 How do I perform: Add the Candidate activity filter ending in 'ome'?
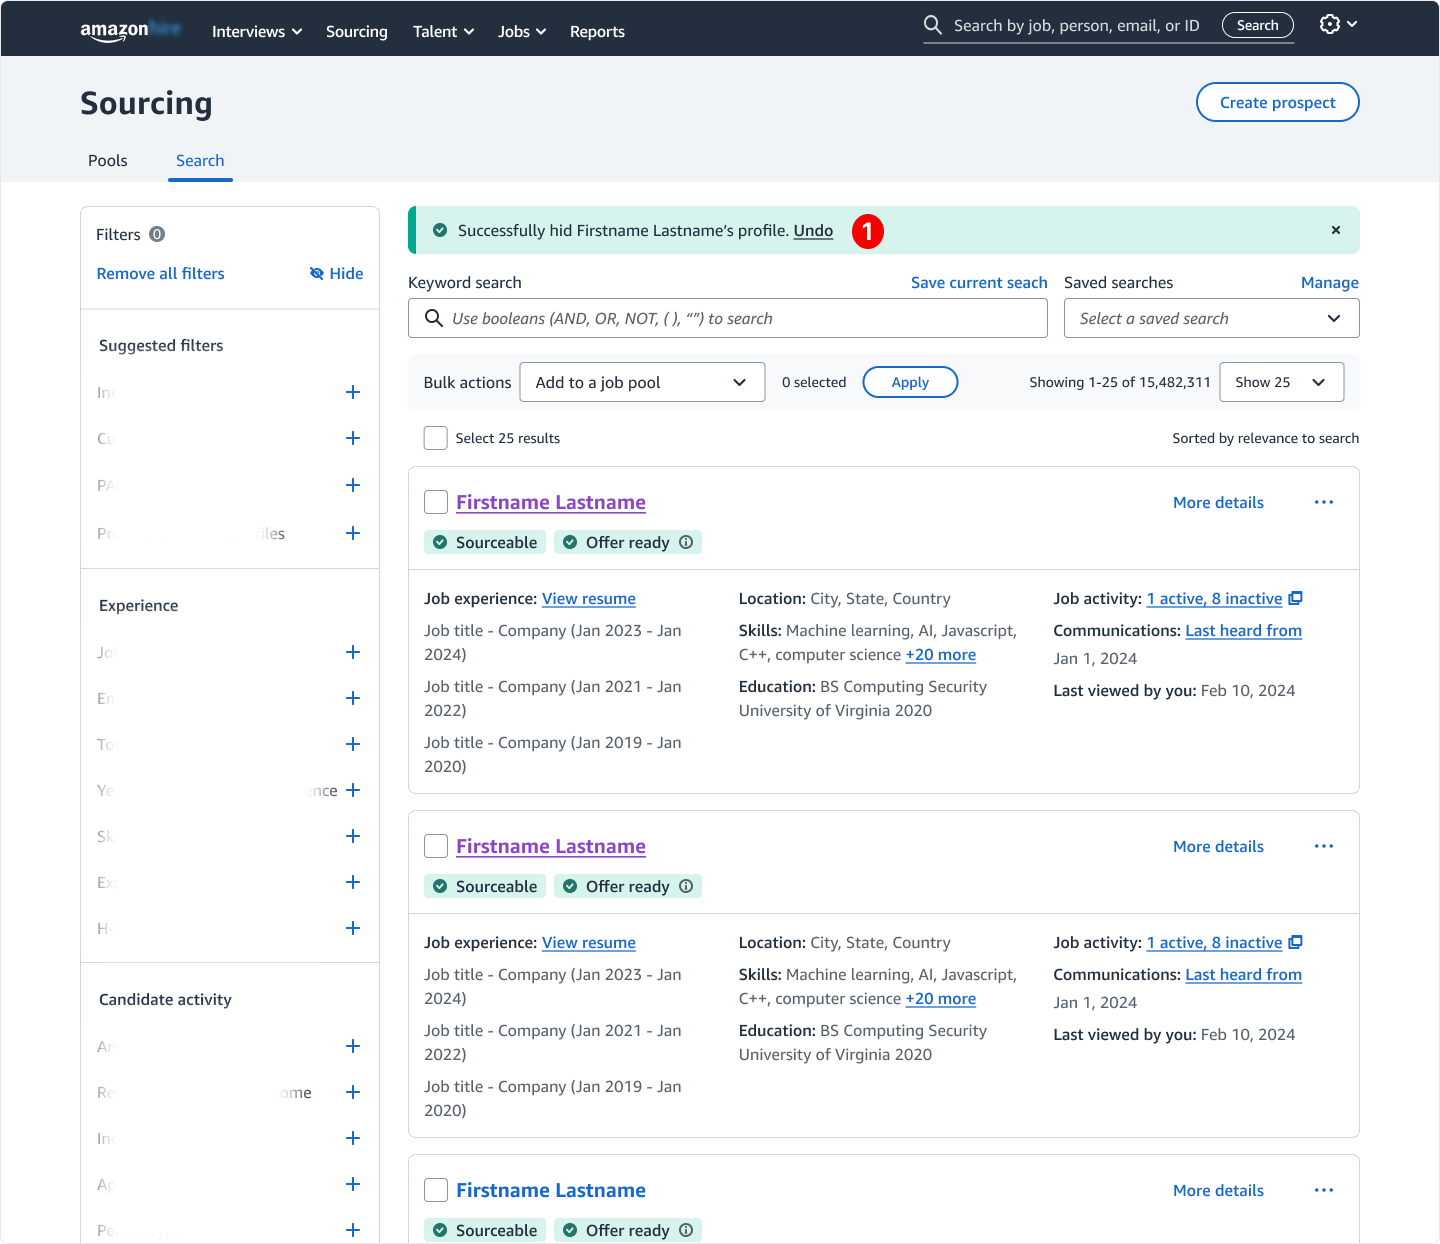pyautogui.click(x=353, y=1092)
